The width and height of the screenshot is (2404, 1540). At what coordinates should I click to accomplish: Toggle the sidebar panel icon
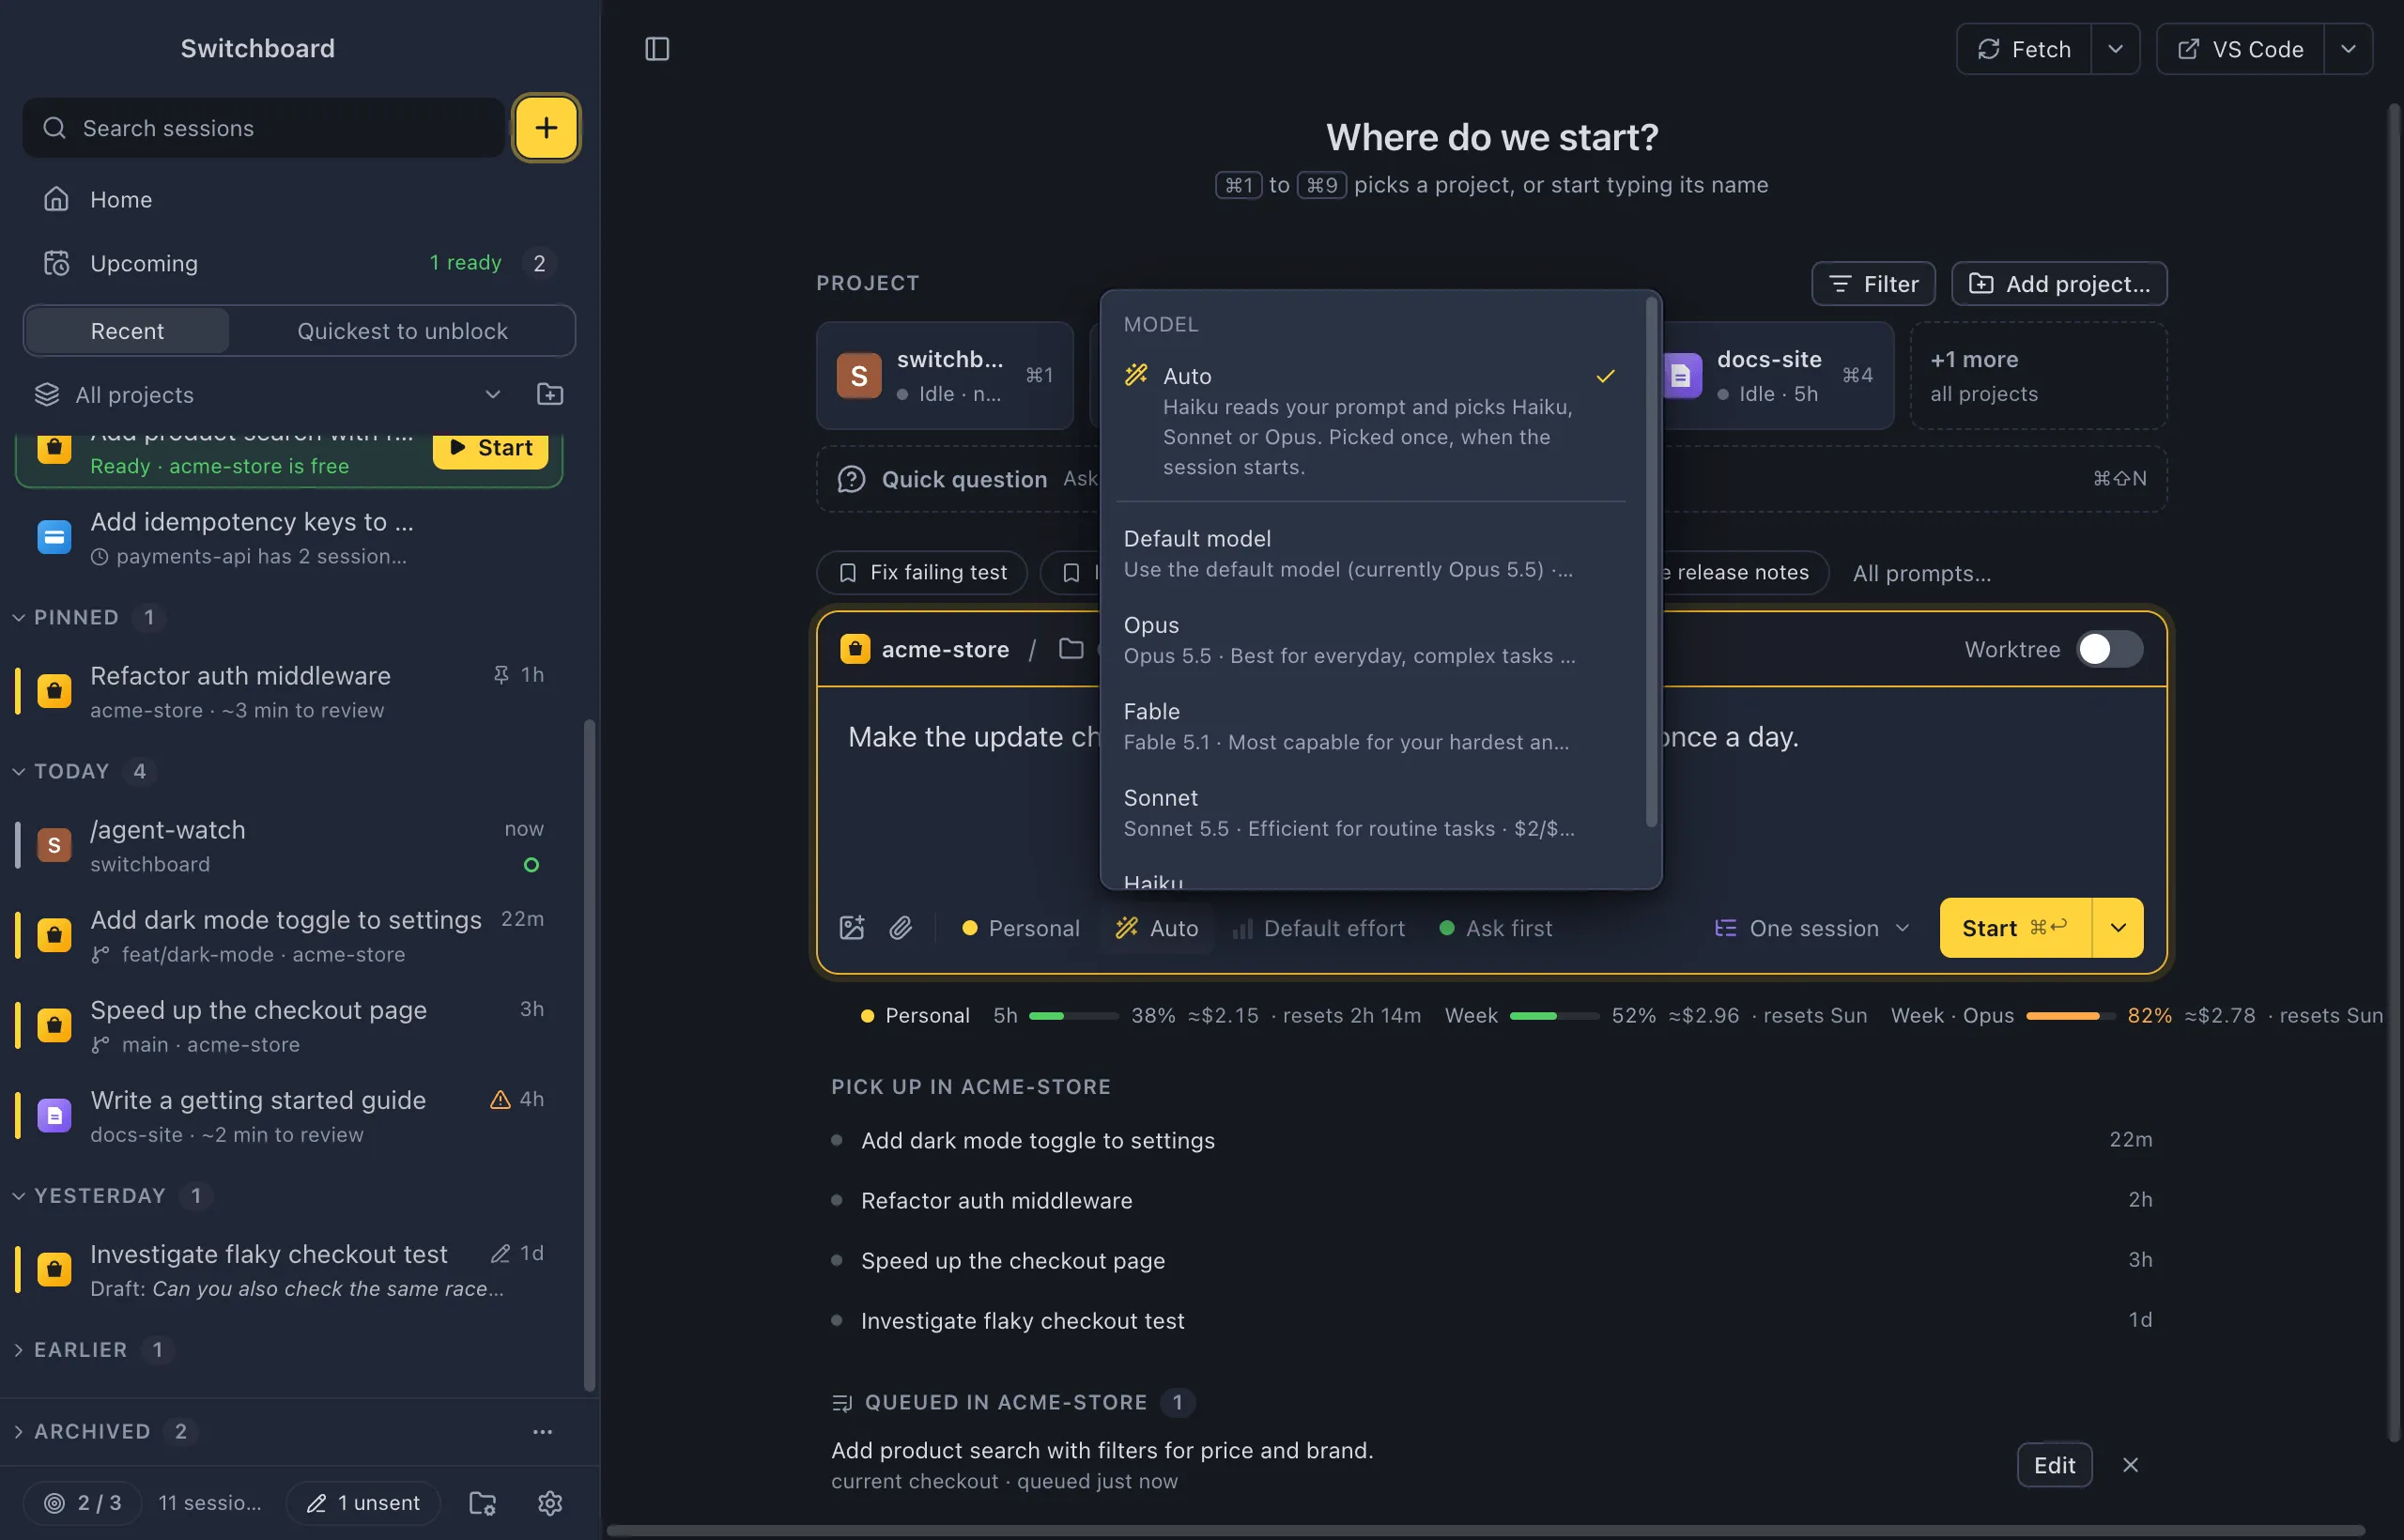[657, 49]
